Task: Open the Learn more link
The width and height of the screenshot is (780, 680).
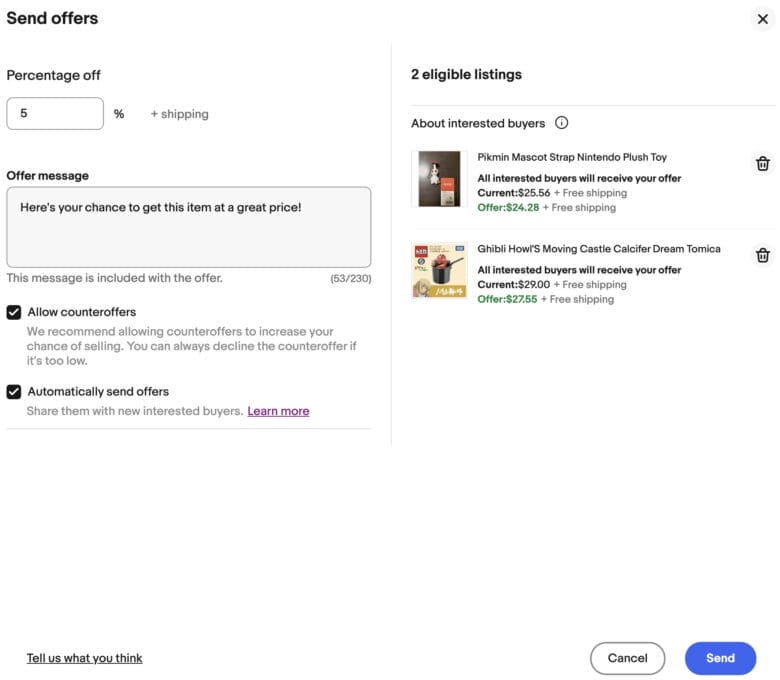Action: (x=278, y=411)
